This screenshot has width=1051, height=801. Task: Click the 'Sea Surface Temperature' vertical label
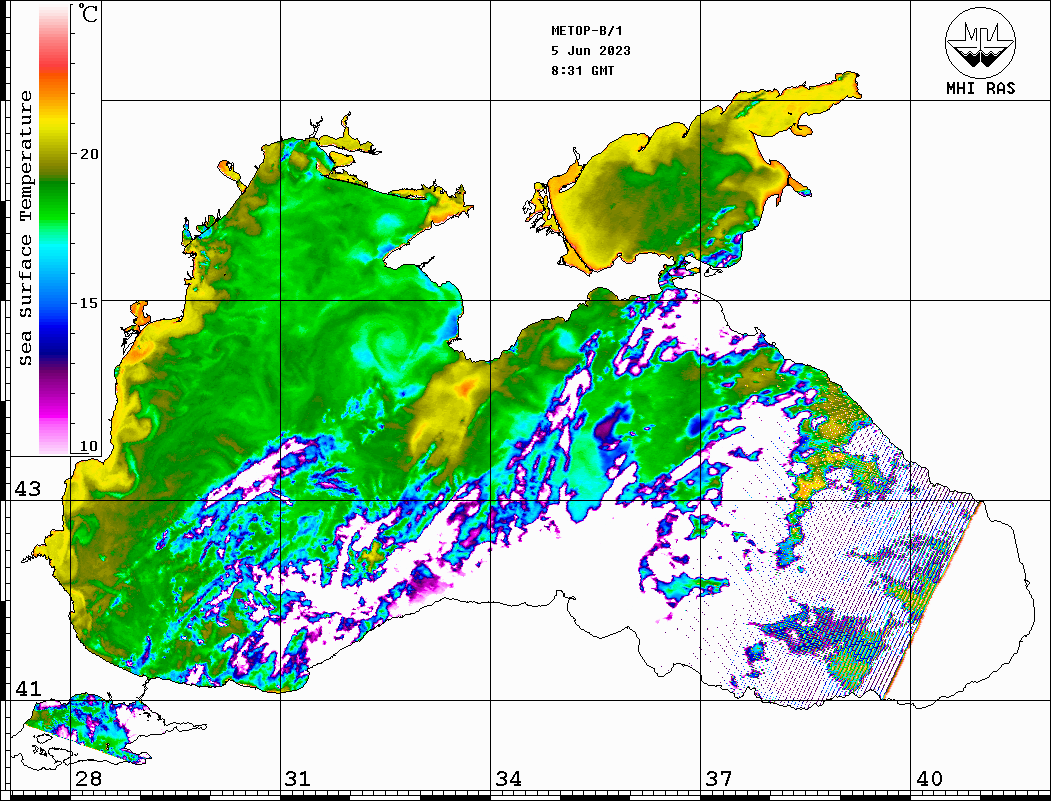point(25,229)
